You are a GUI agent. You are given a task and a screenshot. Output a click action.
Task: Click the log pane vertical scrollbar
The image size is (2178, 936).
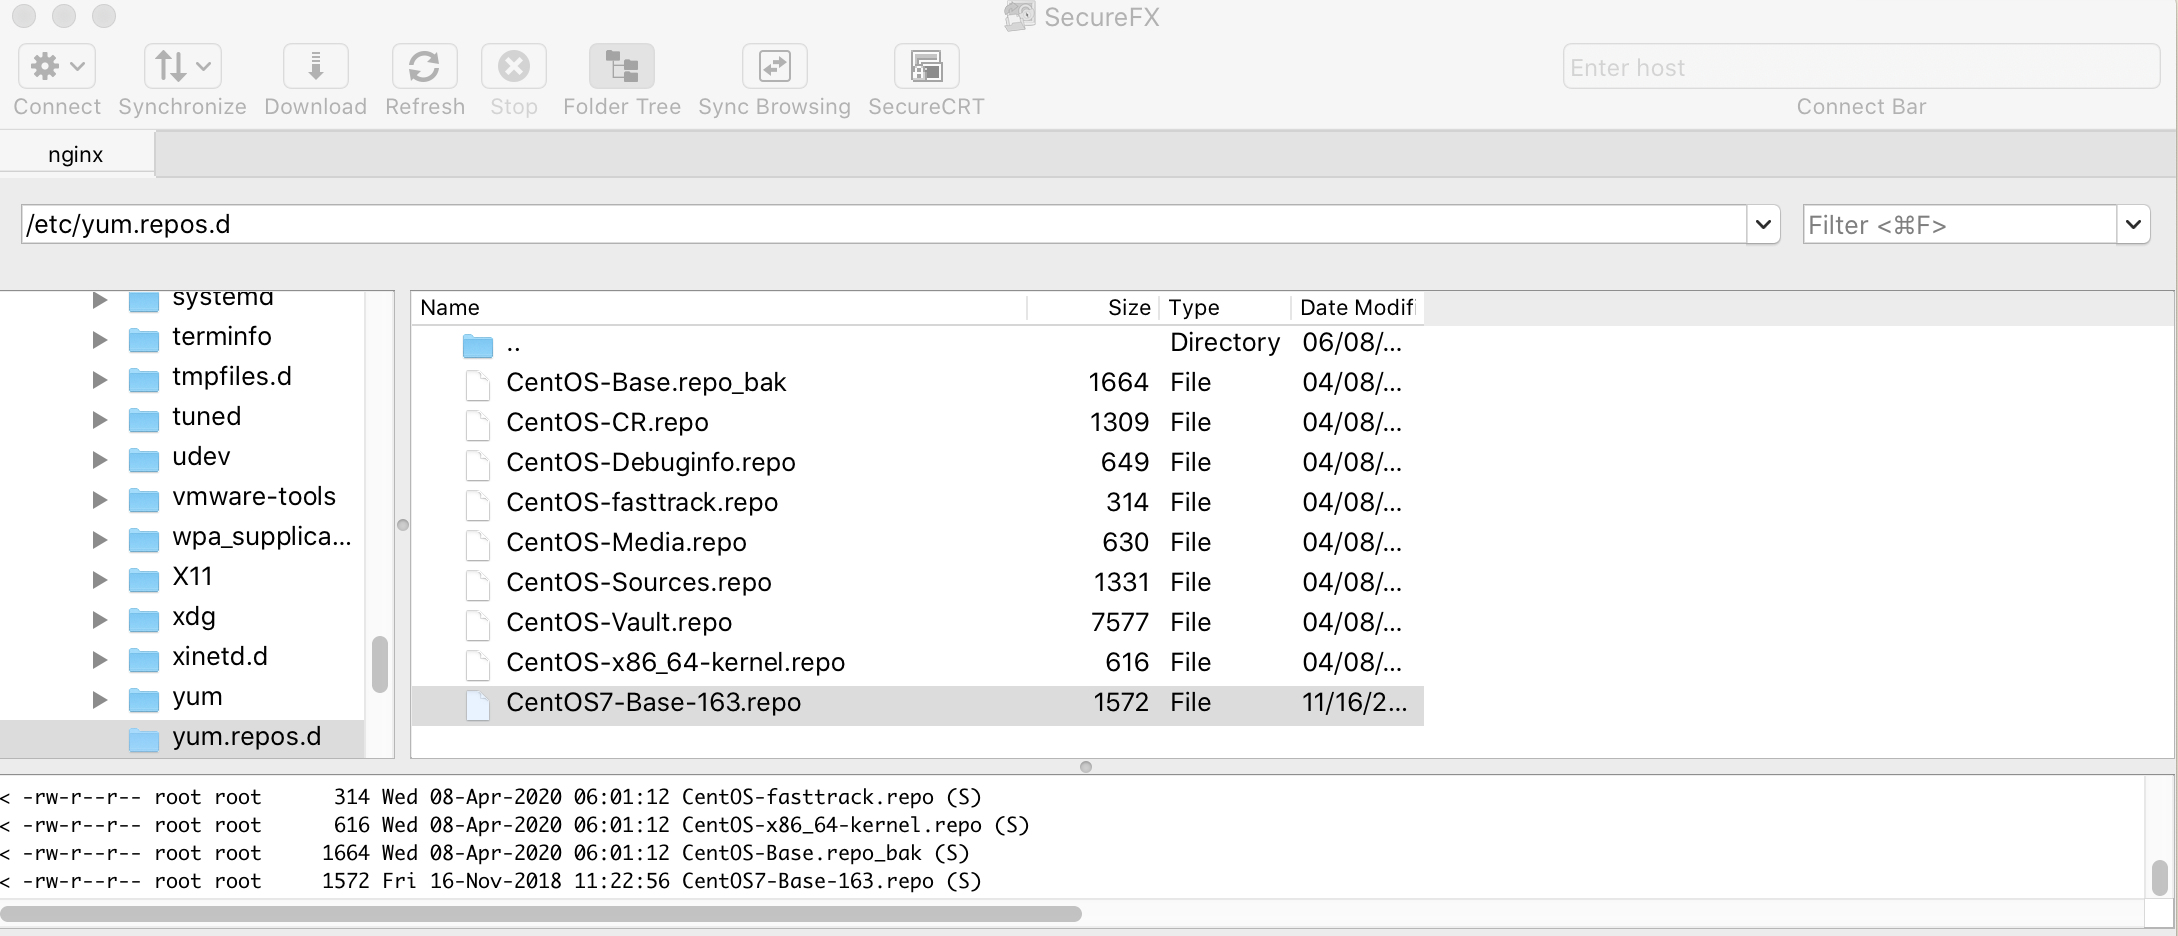point(2160,878)
